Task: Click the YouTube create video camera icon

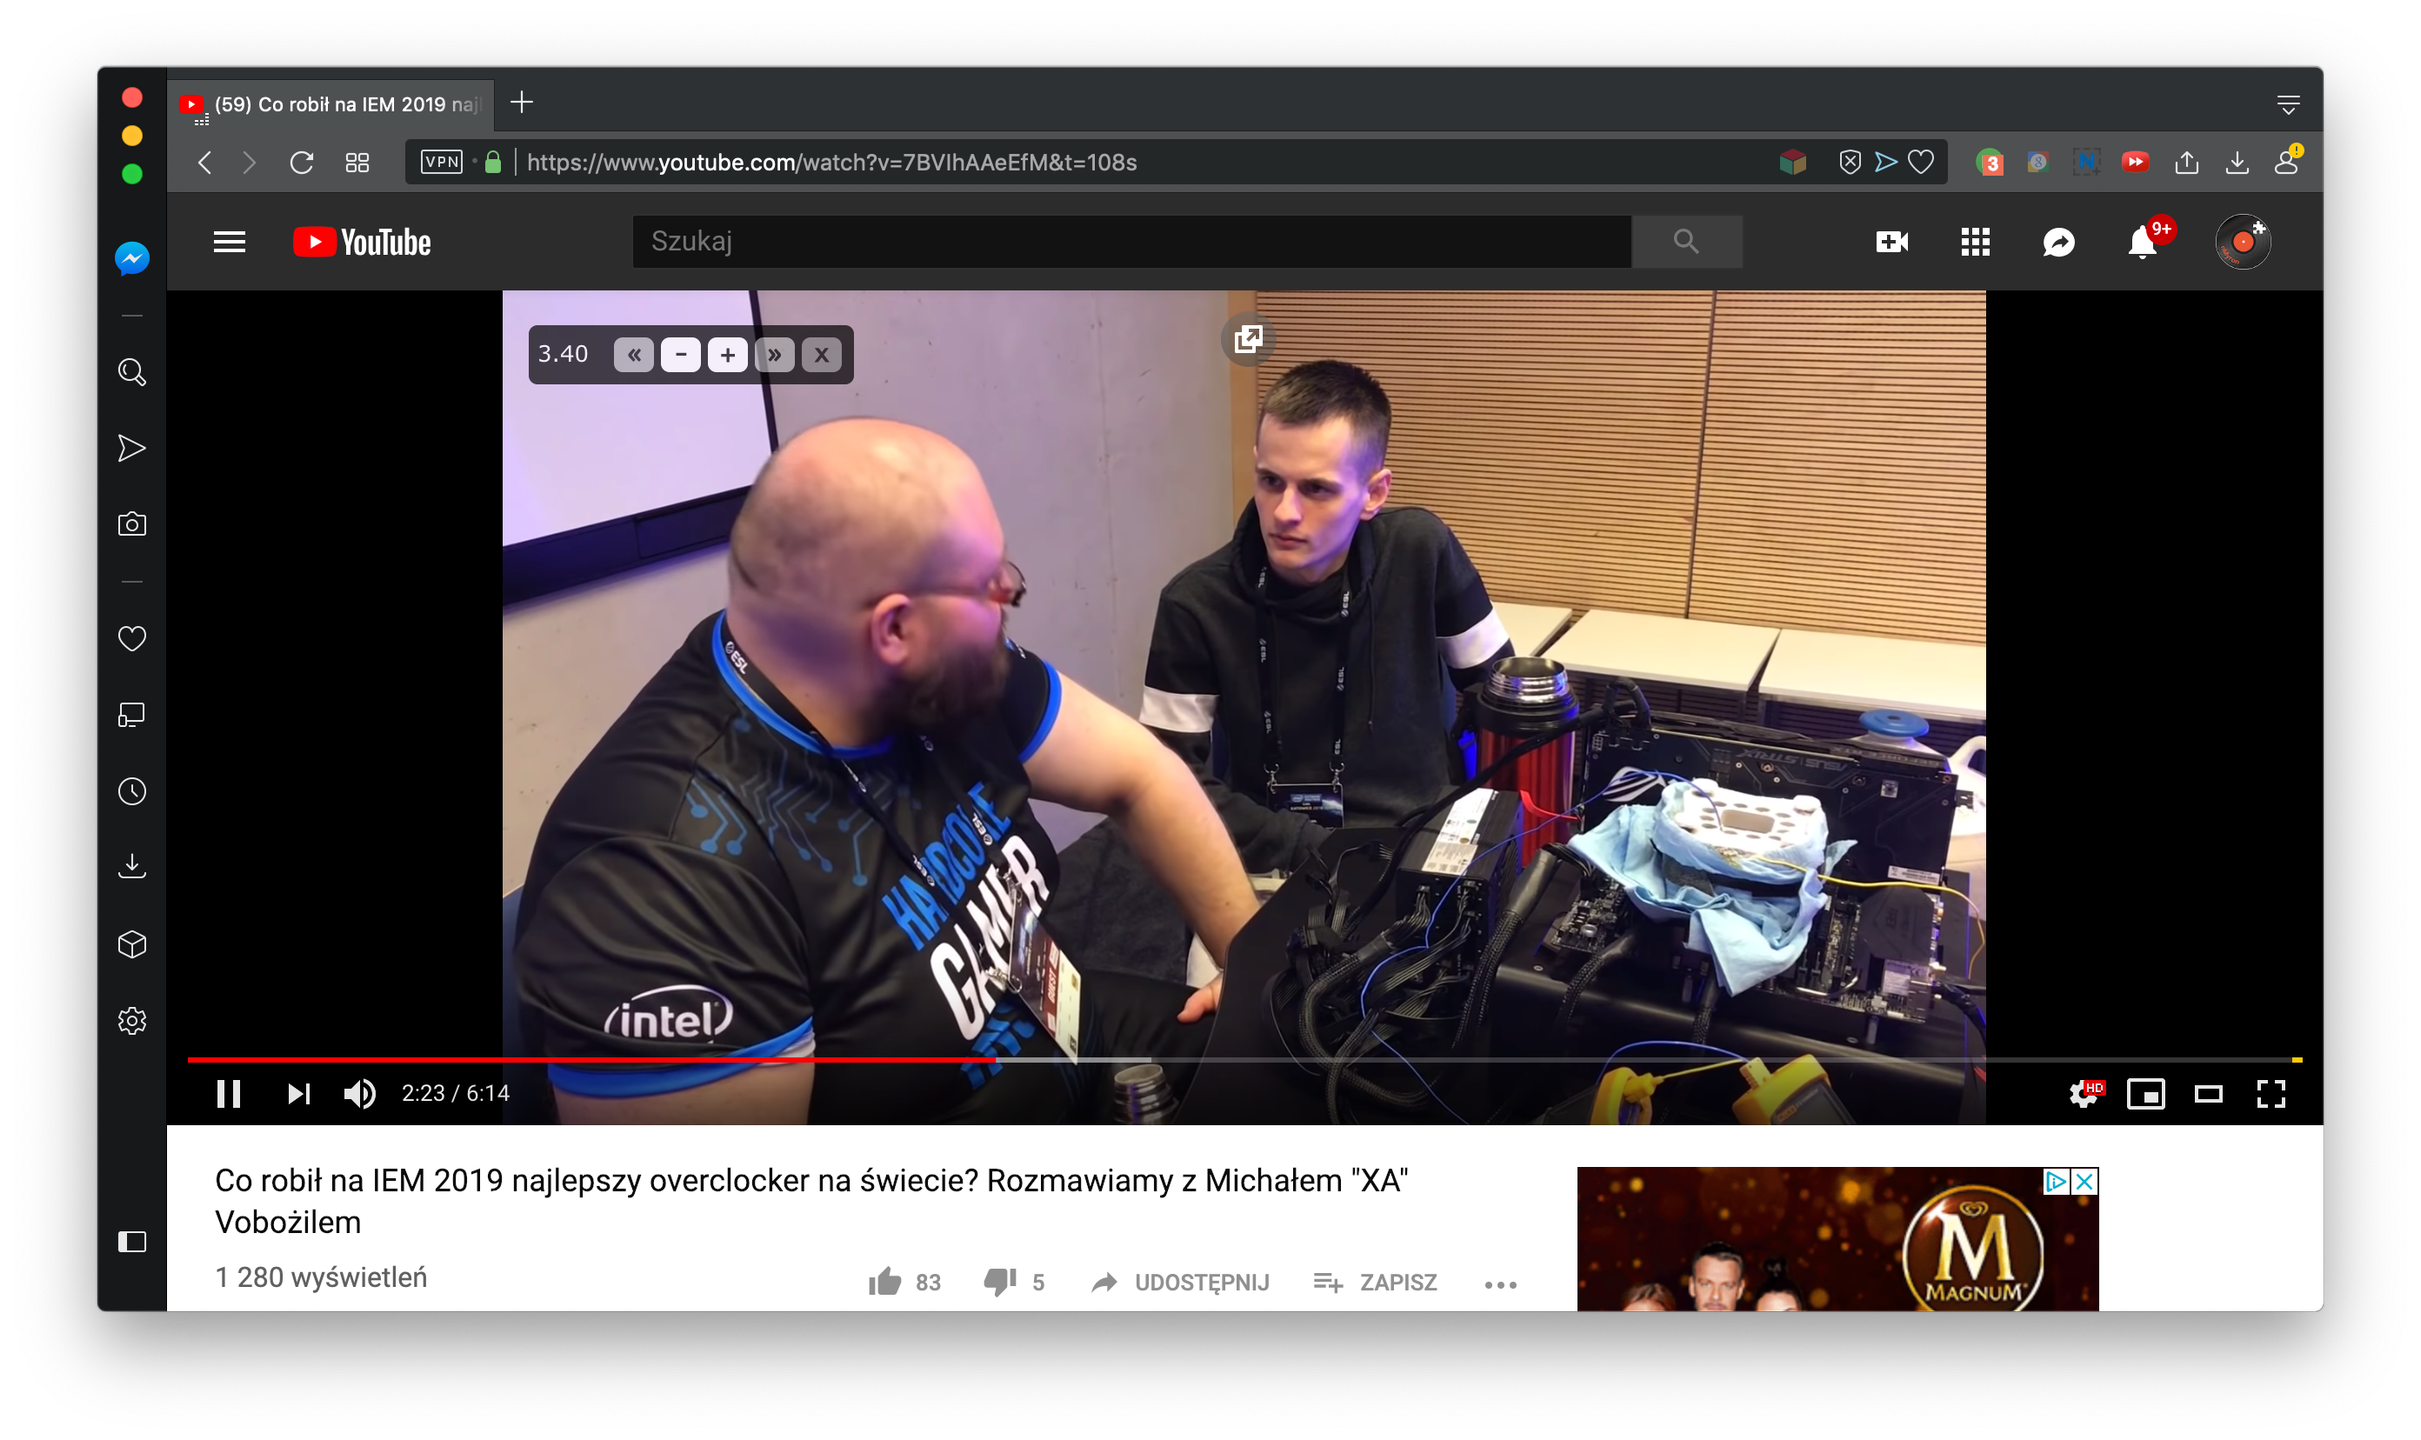Action: (1891, 242)
